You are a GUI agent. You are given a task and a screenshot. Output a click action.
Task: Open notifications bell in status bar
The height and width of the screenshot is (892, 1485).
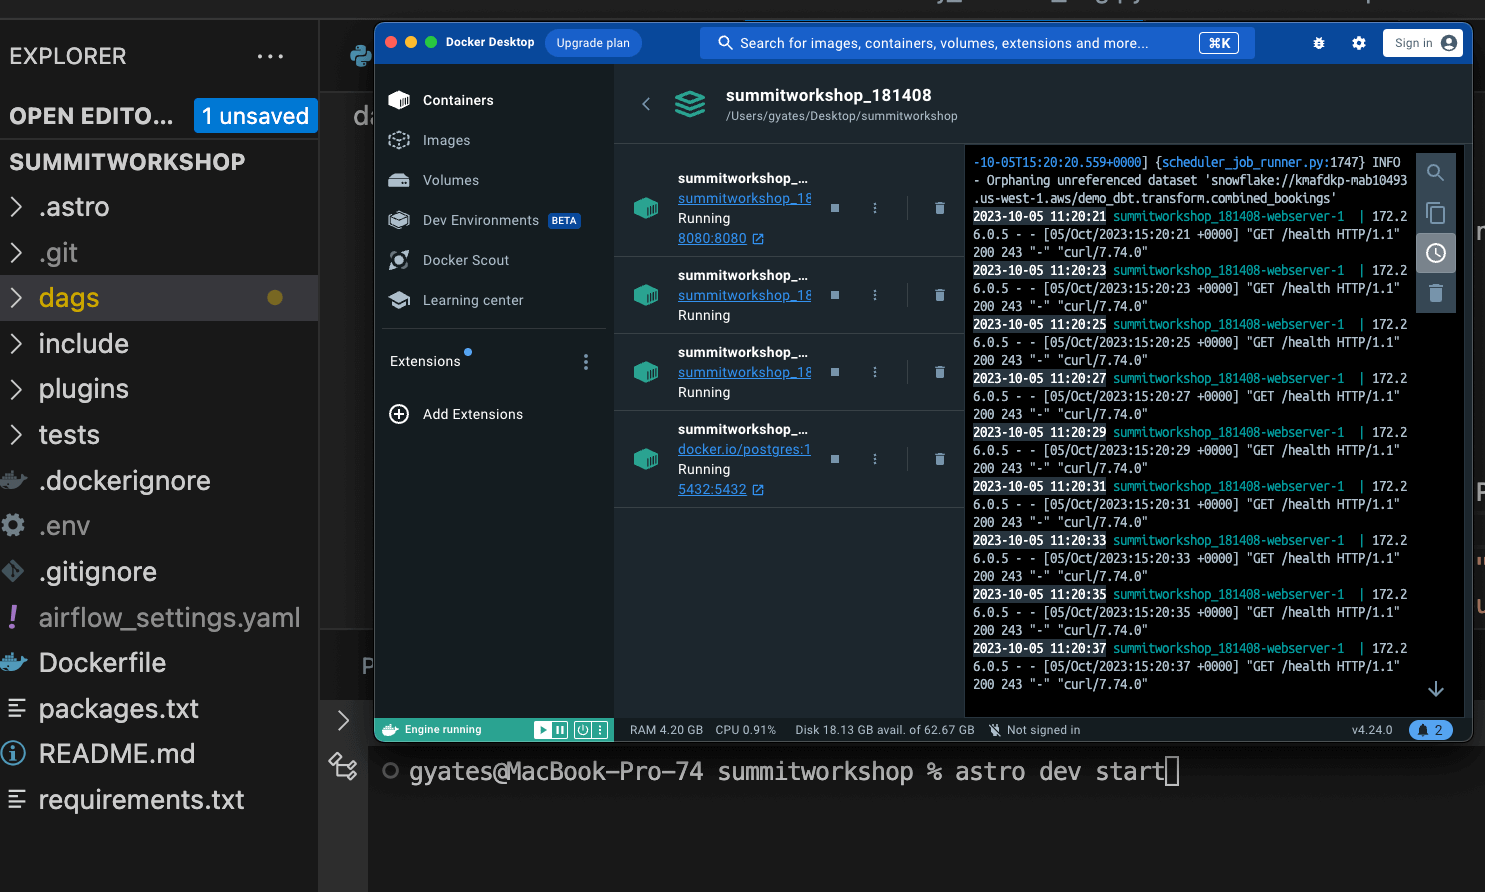click(1430, 730)
